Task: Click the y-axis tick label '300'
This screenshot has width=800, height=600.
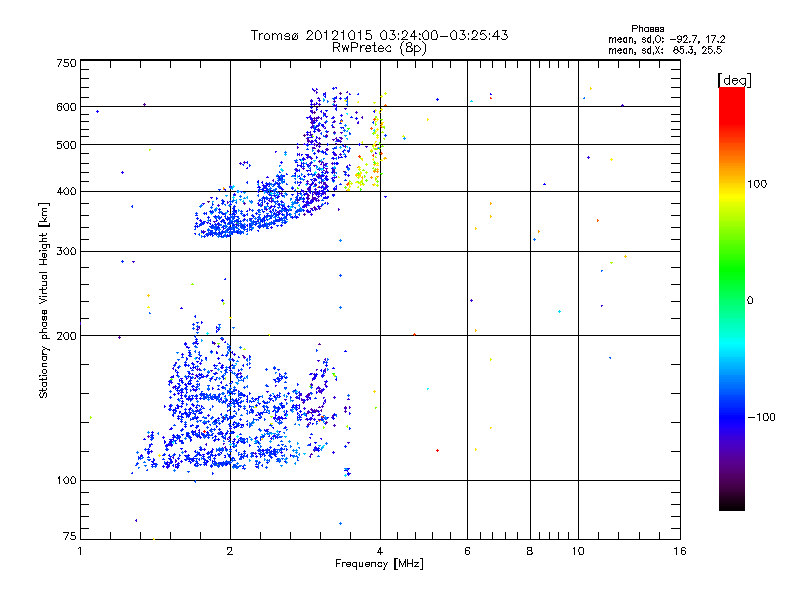Action: click(66, 251)
